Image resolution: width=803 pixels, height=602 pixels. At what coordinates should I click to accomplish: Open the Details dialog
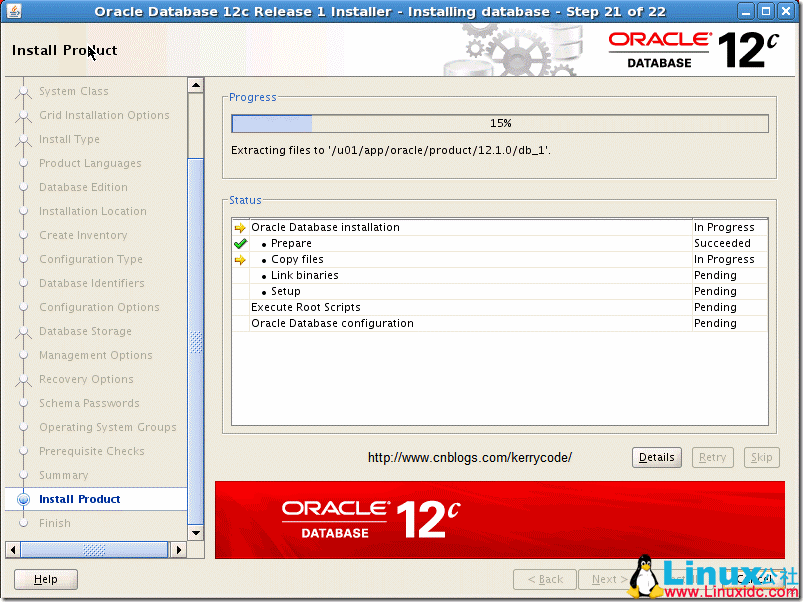[x=656, y=457]
